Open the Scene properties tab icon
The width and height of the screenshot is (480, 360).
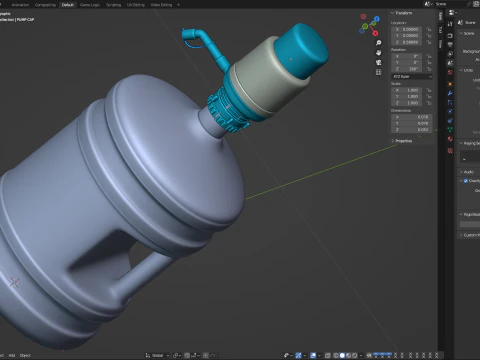pos(450,63)
